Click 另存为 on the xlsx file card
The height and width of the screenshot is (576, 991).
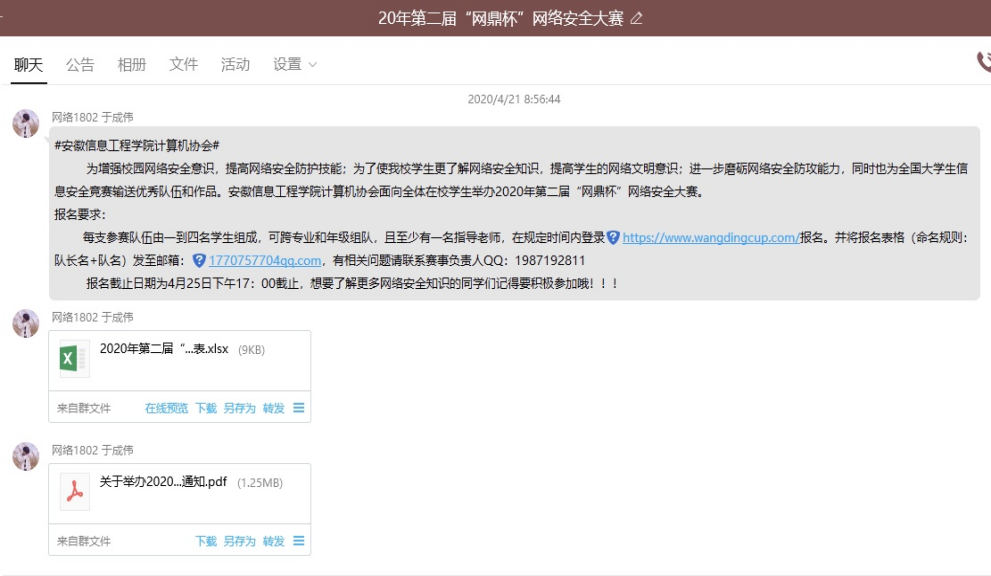(x=239, y=408)
